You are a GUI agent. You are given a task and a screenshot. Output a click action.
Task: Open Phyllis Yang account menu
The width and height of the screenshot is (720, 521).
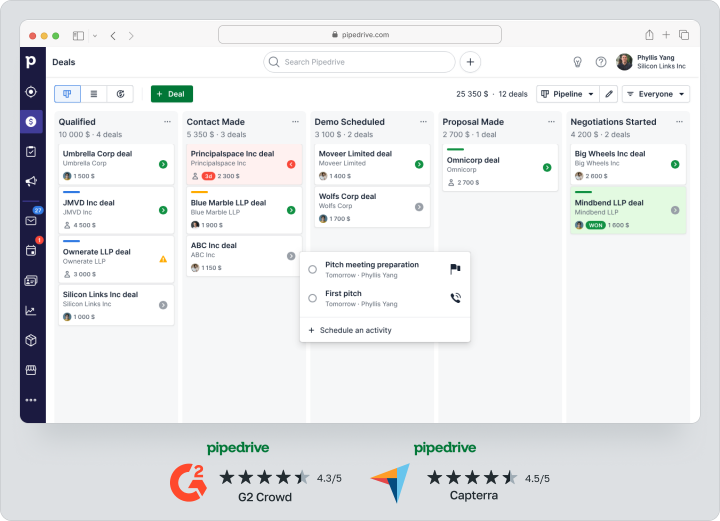point(651,62)
